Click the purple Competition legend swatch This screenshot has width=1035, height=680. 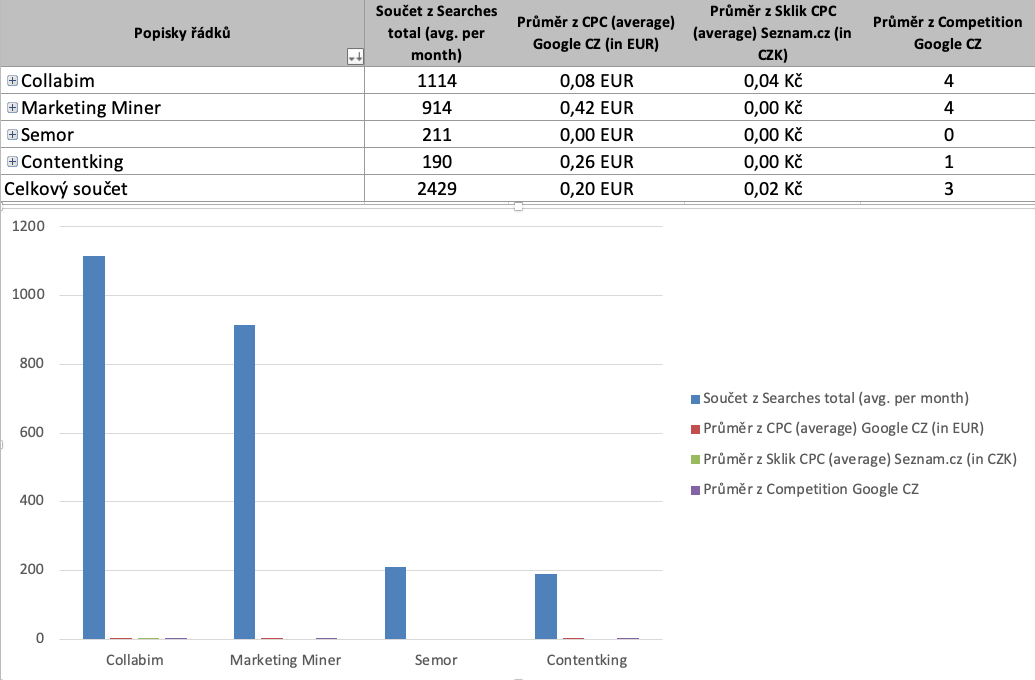(695, 490)
